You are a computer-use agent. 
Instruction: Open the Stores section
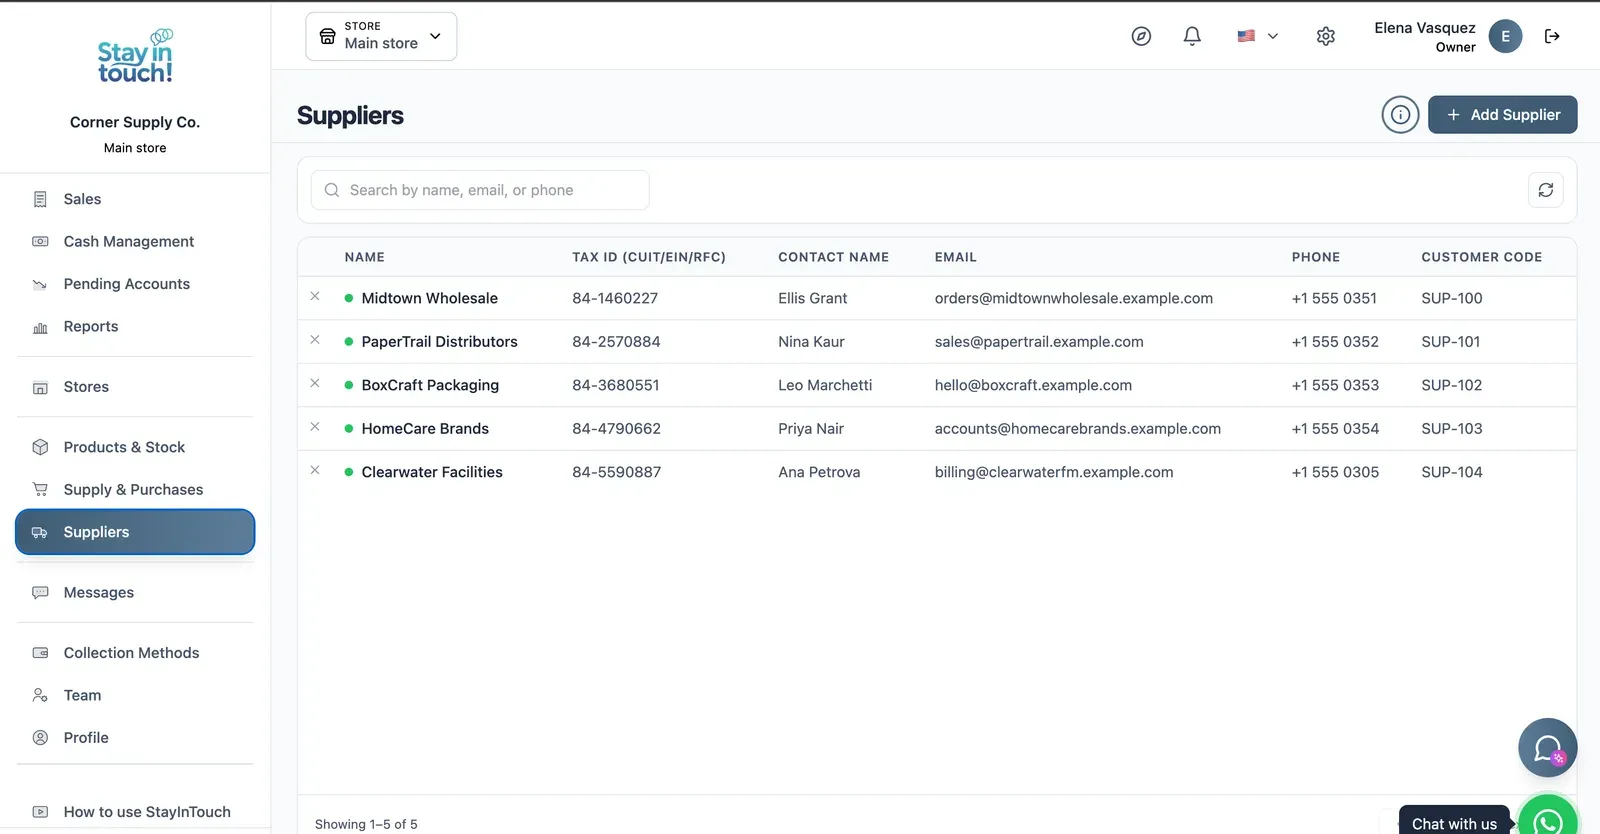(x=135, y=387)
